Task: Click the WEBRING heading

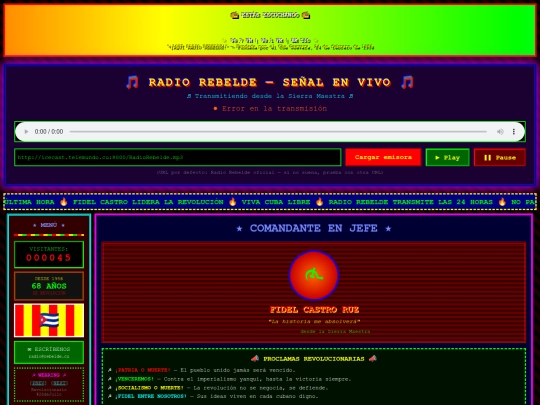Action: click(x=49, y=375)
